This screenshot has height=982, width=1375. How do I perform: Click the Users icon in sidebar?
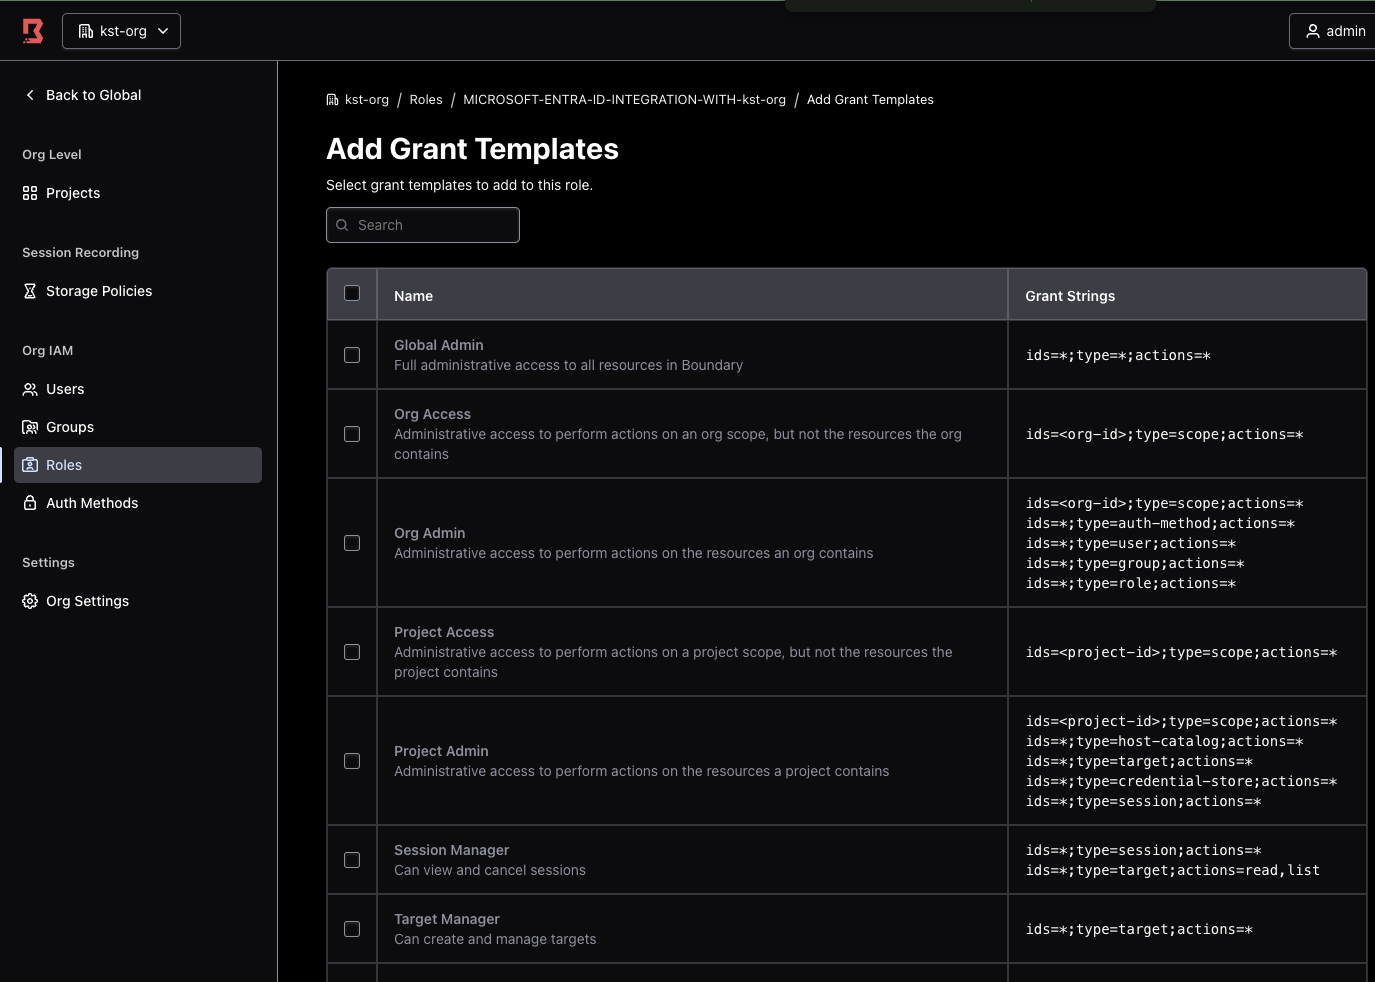30,389
